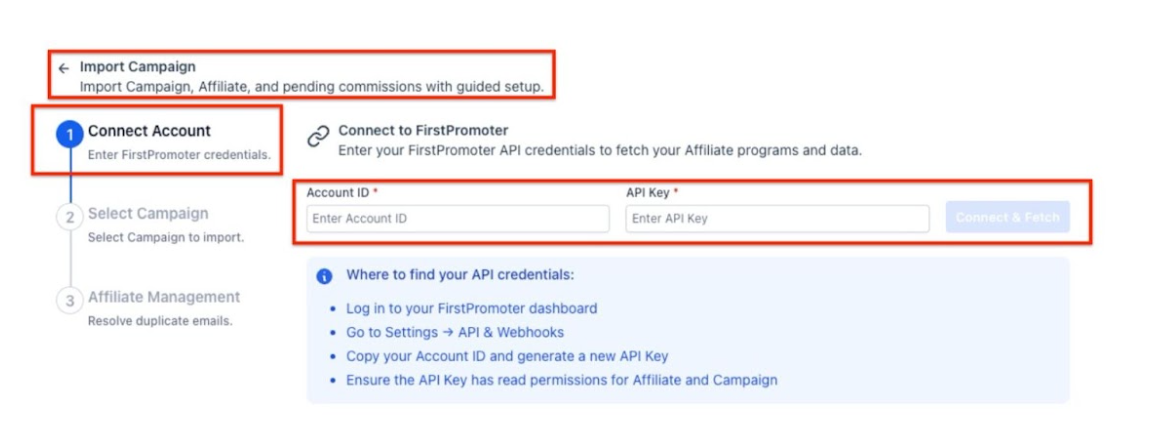Click the blue info icon in the credentials hint
This screenshot has height=440, width=1152.
click(x=324, y=276)
